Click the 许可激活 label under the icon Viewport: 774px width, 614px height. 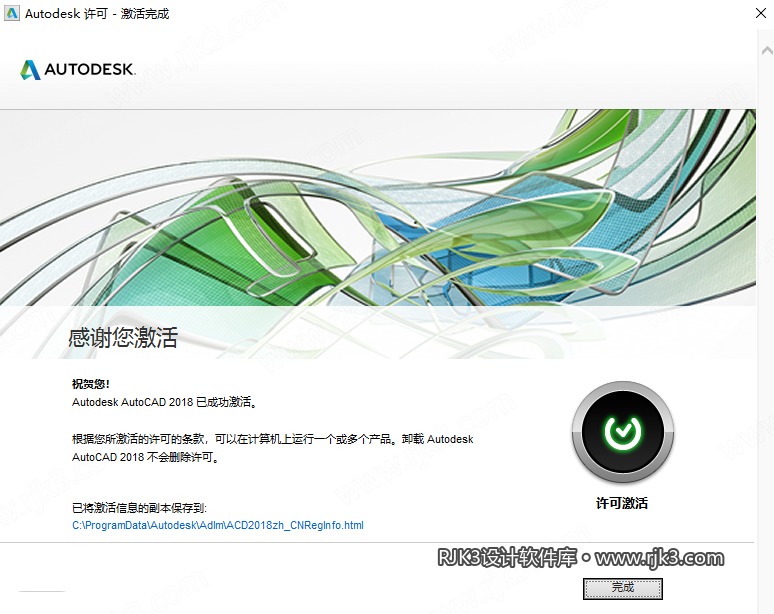point(622,503)
